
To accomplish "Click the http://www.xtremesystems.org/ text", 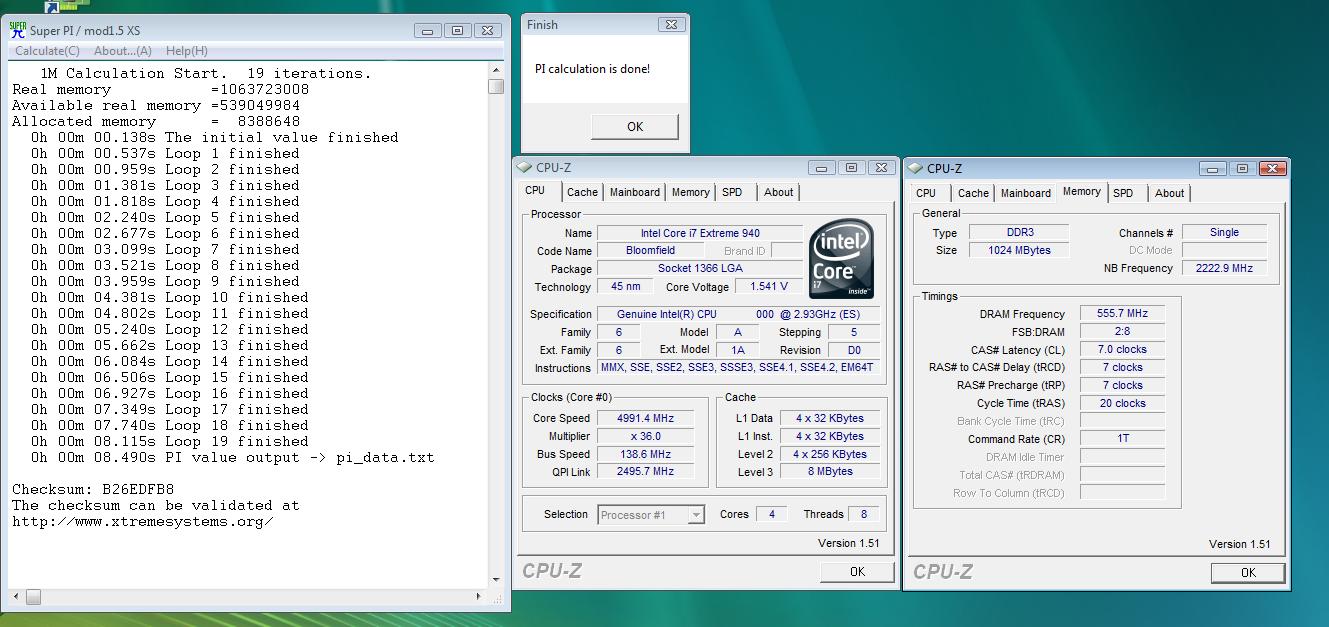I will click(142, 521).
